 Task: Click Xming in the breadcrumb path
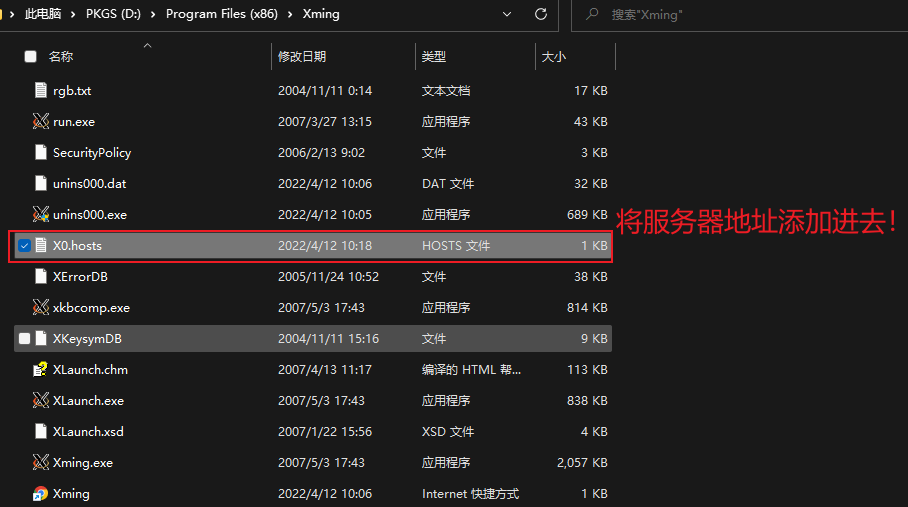pos(321,14)
